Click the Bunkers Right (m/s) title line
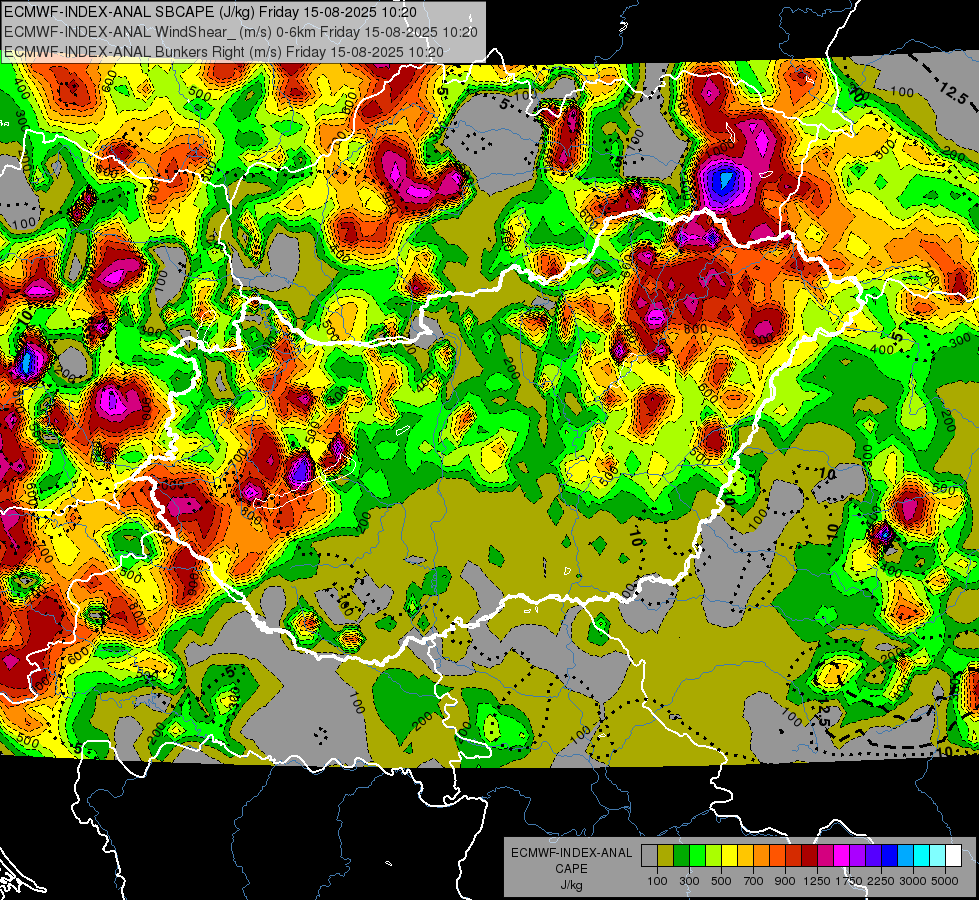The width and height of the screenshot is (979, 900). [224, 52]
